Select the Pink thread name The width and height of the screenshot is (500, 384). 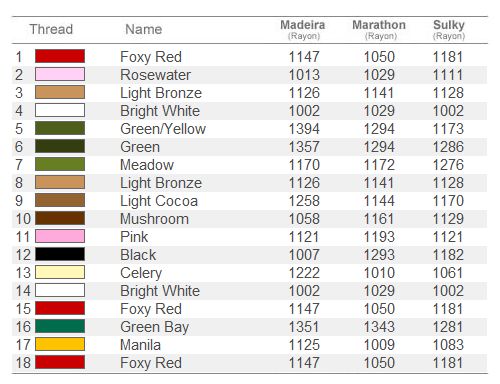coord(134,237)
